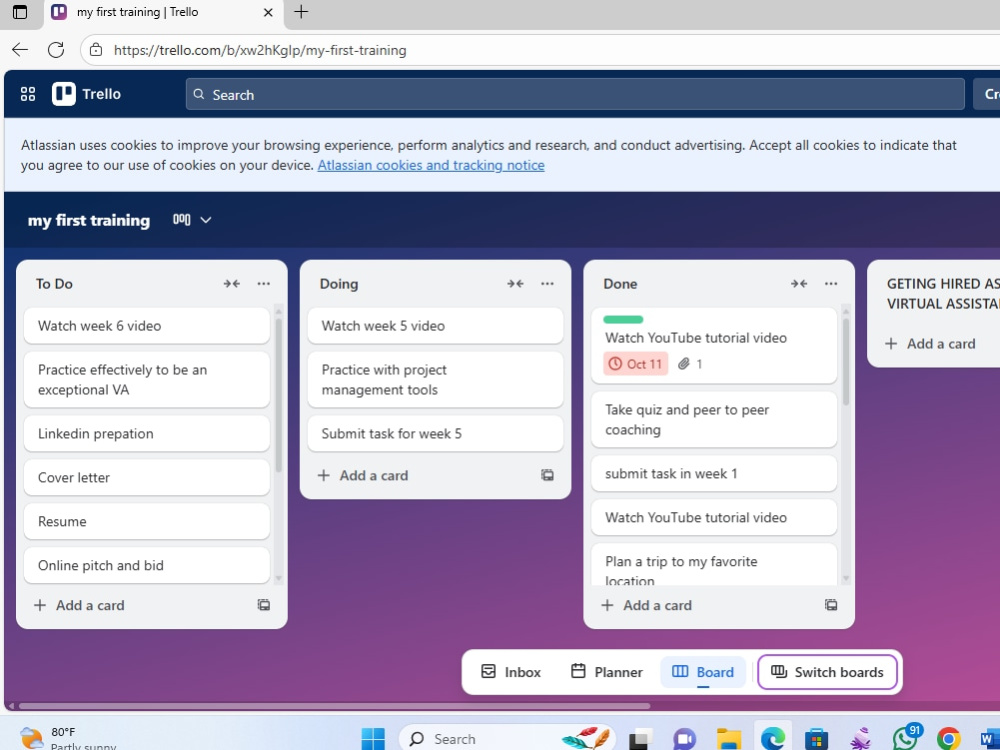Reload the browser page
This screenshot has width=1000, height=750.
tap(56, 50)
